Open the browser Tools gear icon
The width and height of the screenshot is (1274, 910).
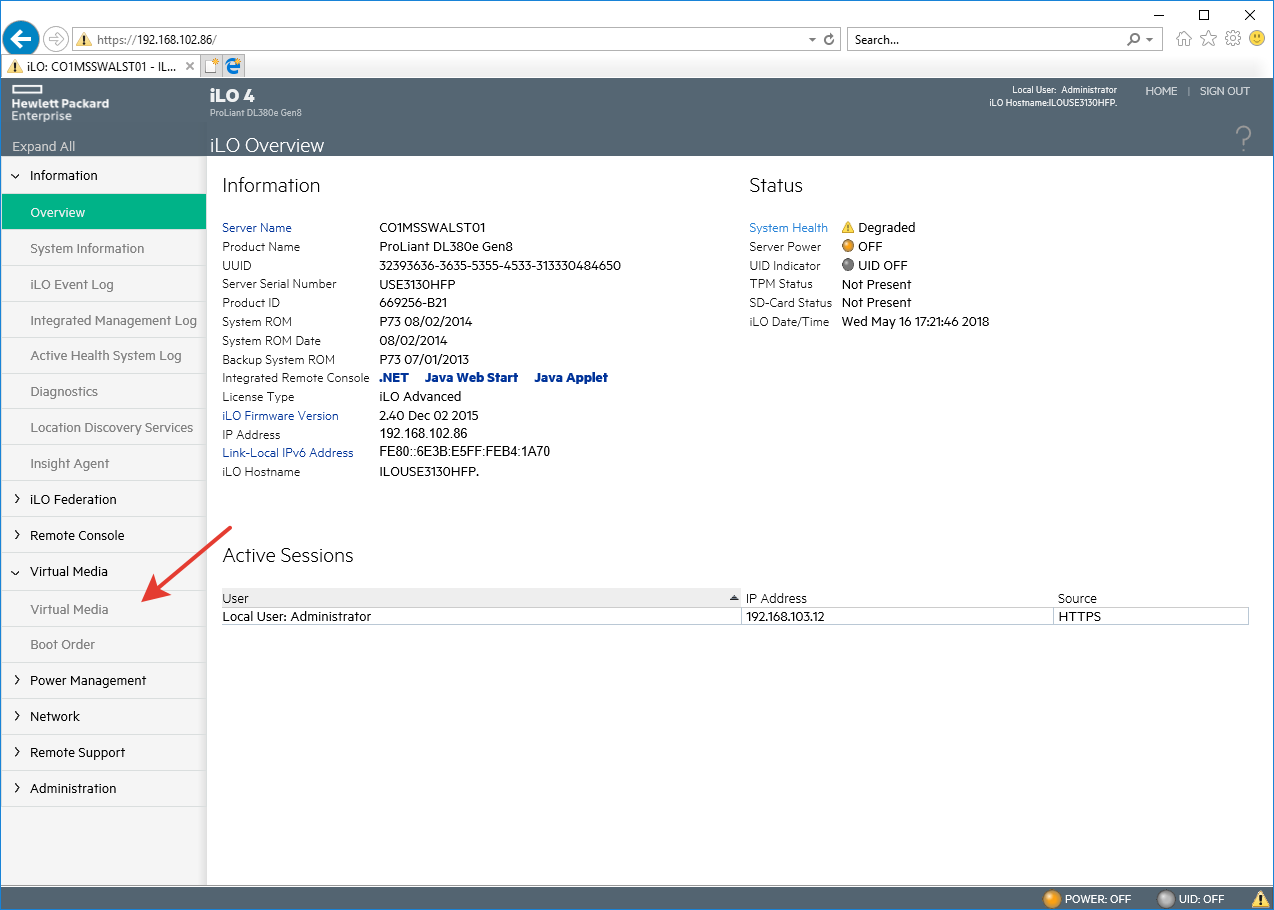[x=1233, y=39]
